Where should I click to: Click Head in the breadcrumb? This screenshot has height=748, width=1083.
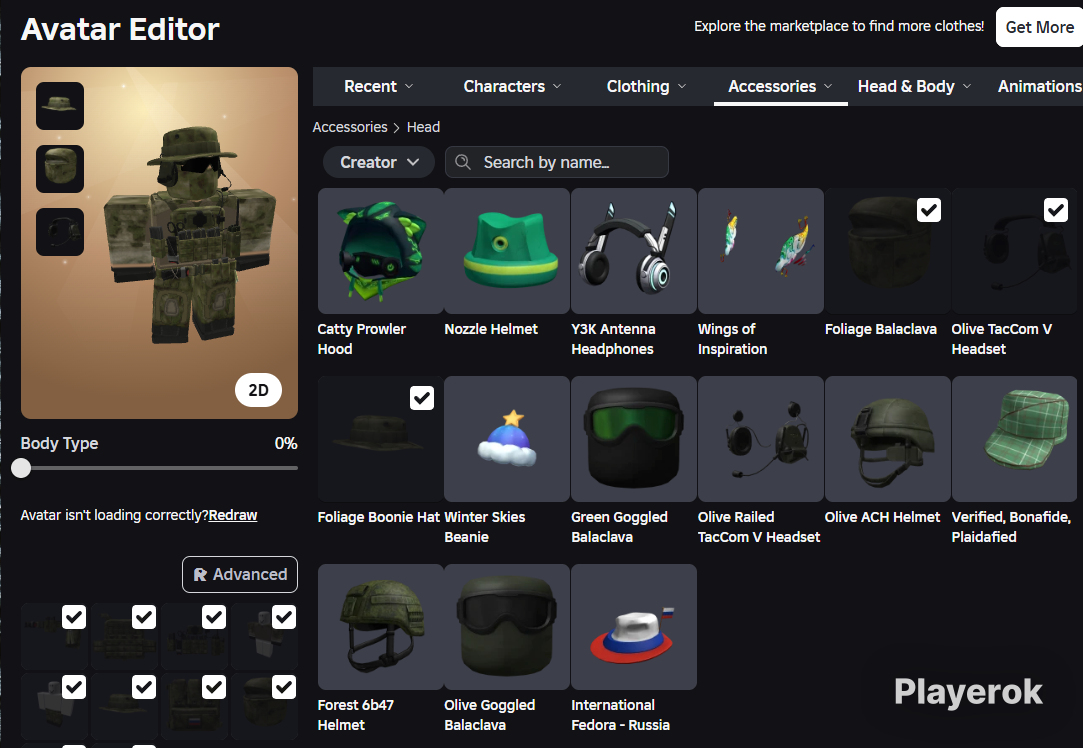tap(423, 127)
